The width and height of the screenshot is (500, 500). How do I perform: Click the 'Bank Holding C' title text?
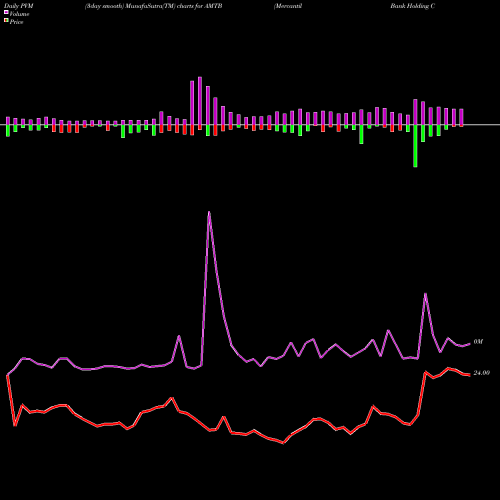(x=413, y=6)
